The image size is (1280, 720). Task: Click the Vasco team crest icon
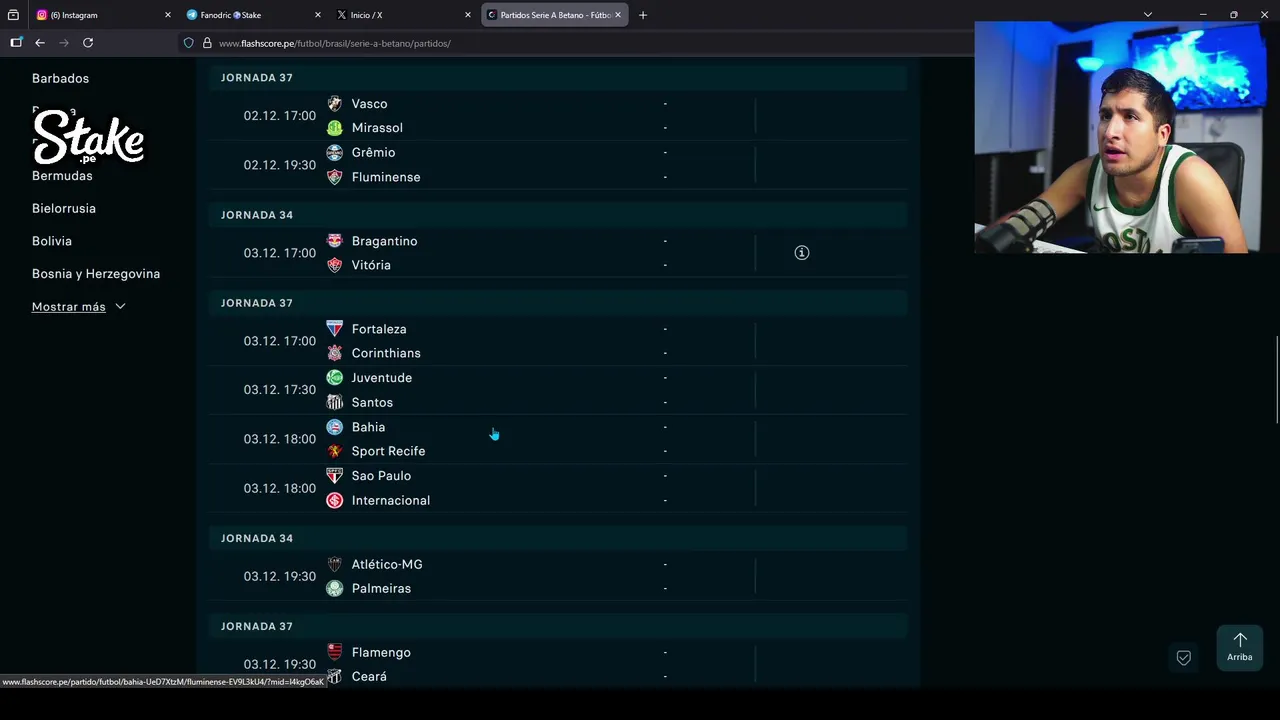pyautogui.click(x=335, y=104)
